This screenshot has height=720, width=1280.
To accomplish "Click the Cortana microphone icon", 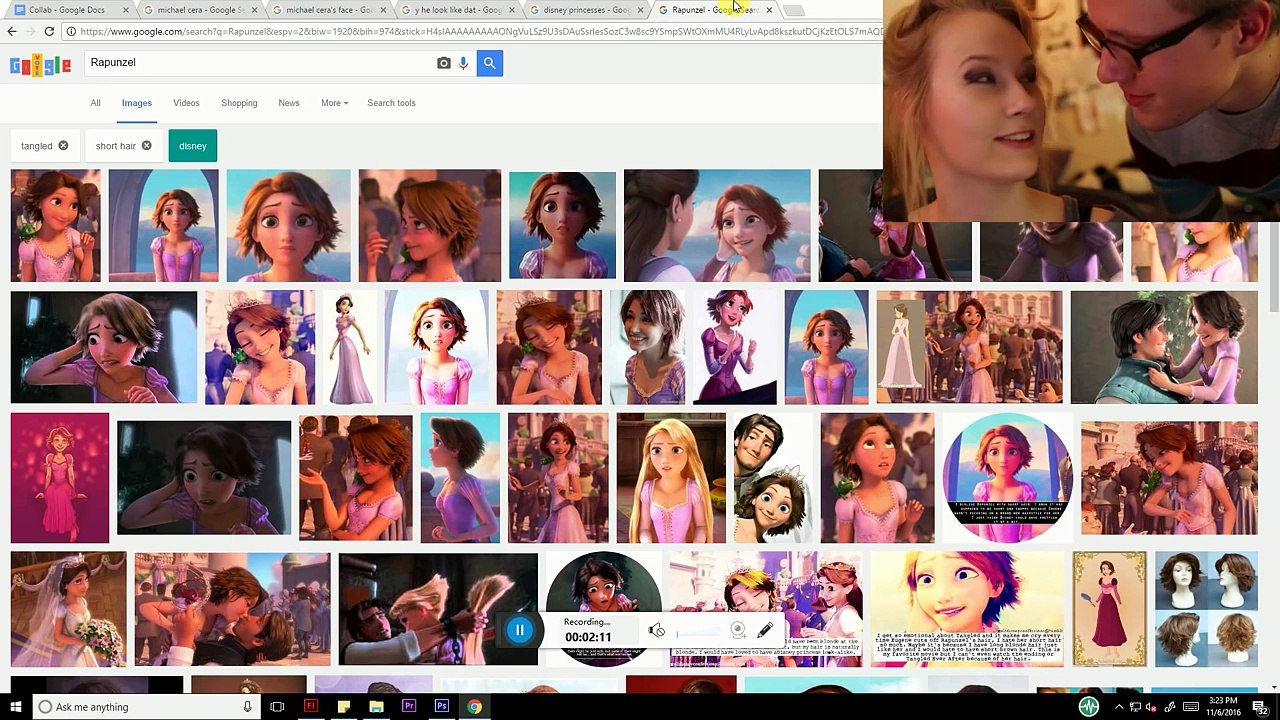I will (x=247, y=707).
